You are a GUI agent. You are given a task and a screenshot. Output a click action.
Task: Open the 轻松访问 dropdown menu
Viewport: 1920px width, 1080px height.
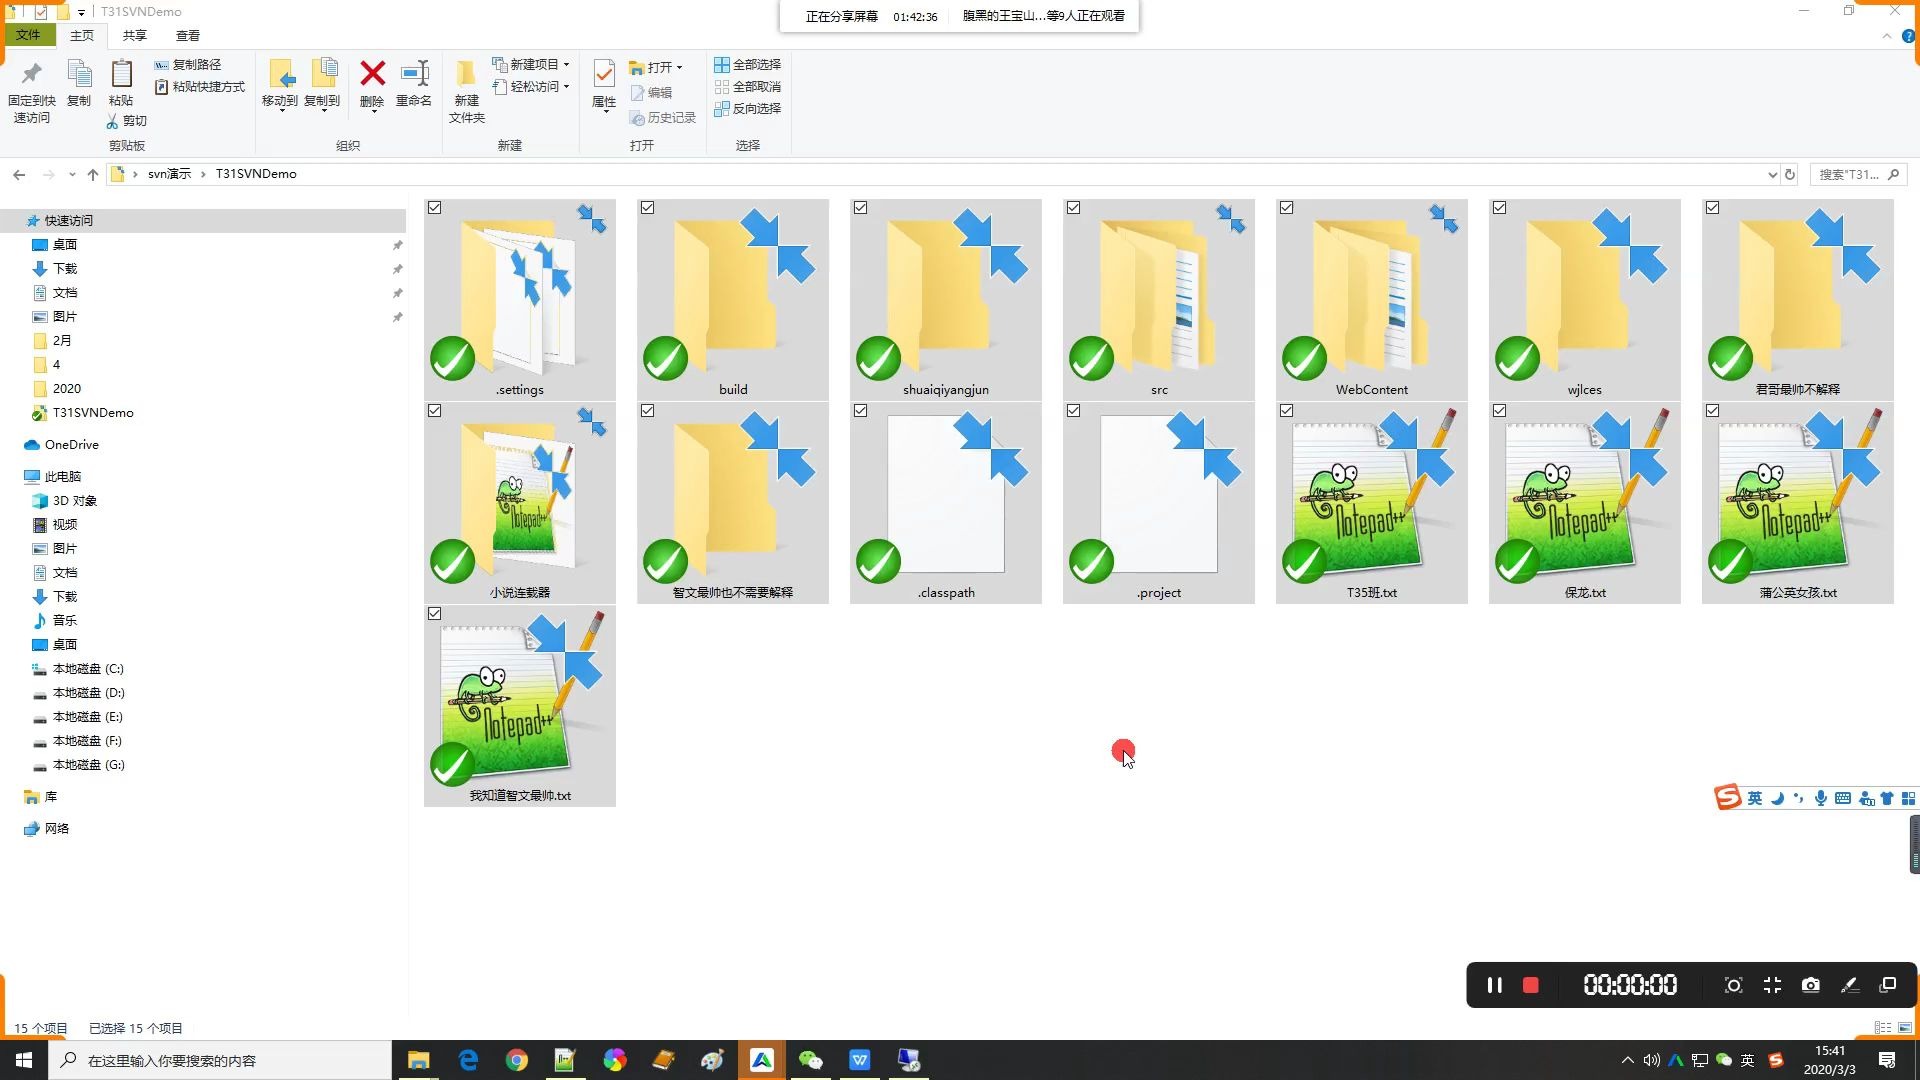535,87
